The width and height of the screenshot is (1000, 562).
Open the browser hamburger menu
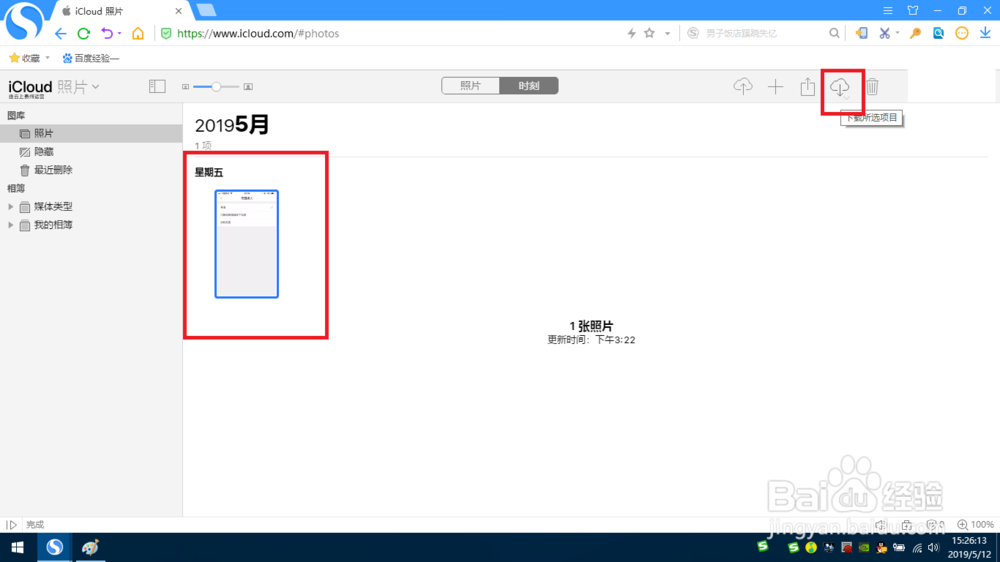point(888,11)
